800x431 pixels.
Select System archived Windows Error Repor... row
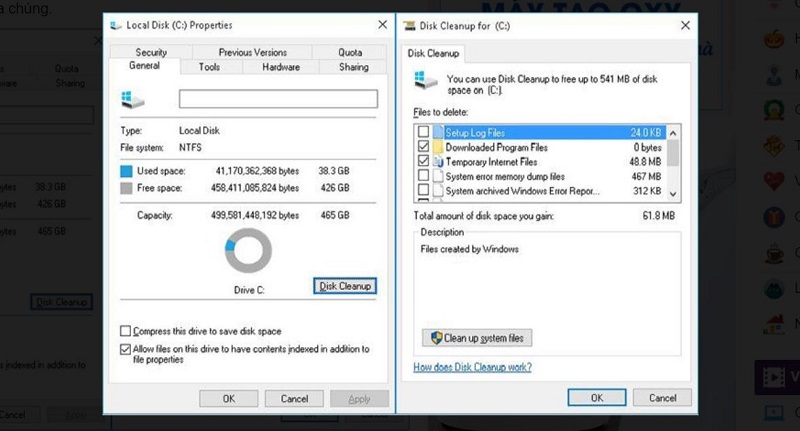pos(540,191)
